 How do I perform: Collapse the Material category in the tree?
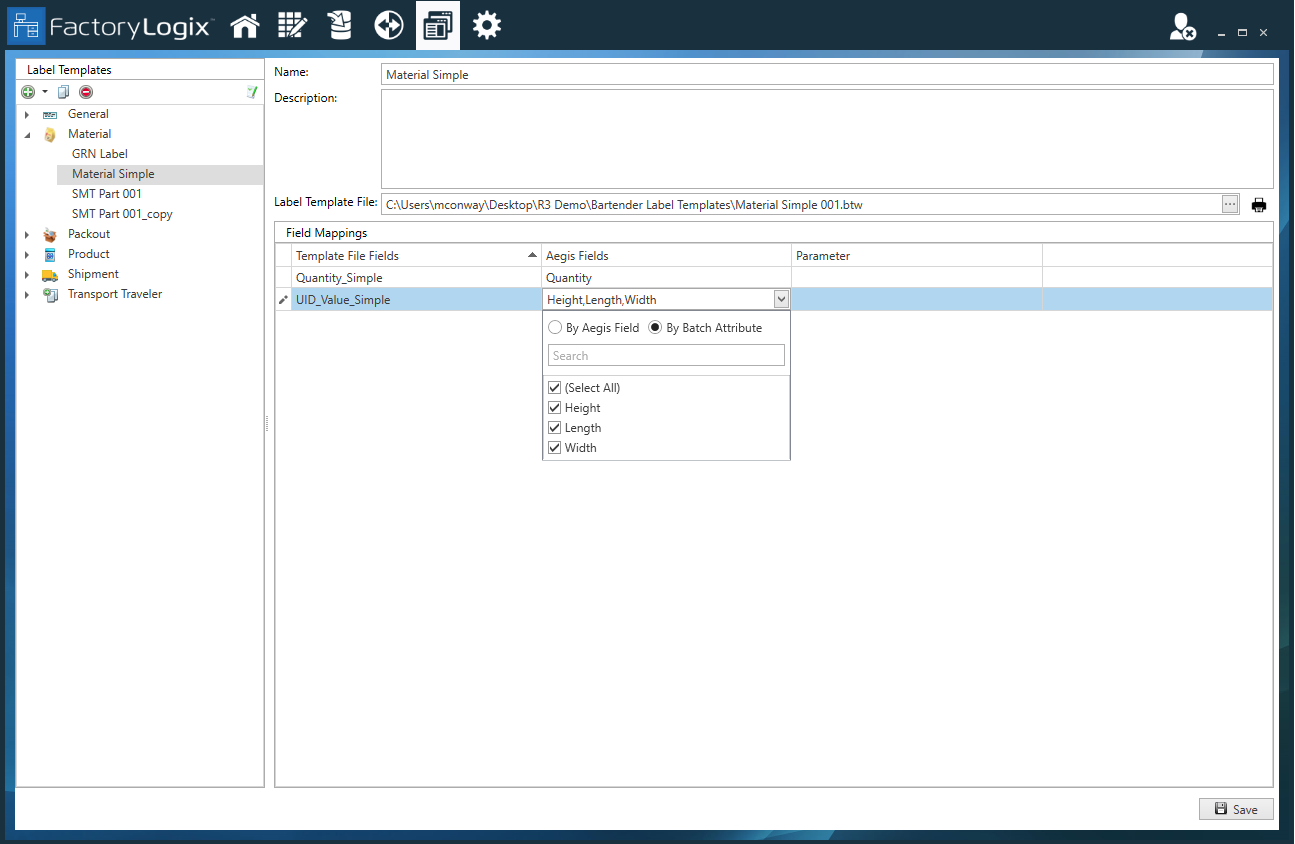pos(28,133)
